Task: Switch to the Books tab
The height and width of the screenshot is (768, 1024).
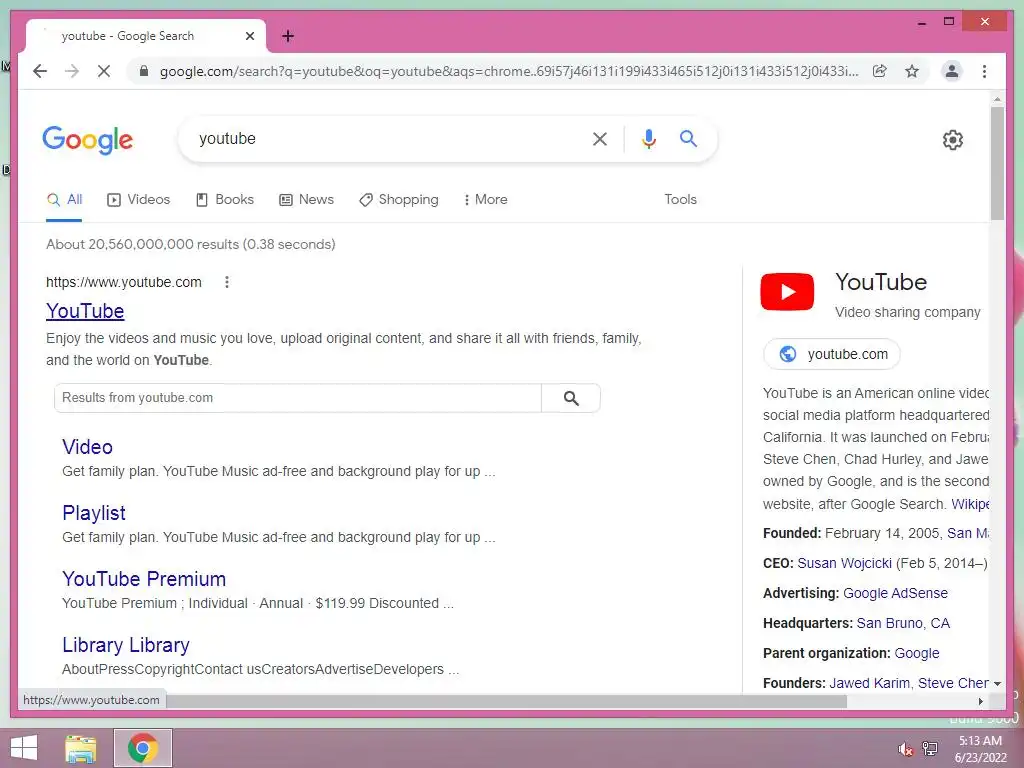Action: (x=225, y=200)
